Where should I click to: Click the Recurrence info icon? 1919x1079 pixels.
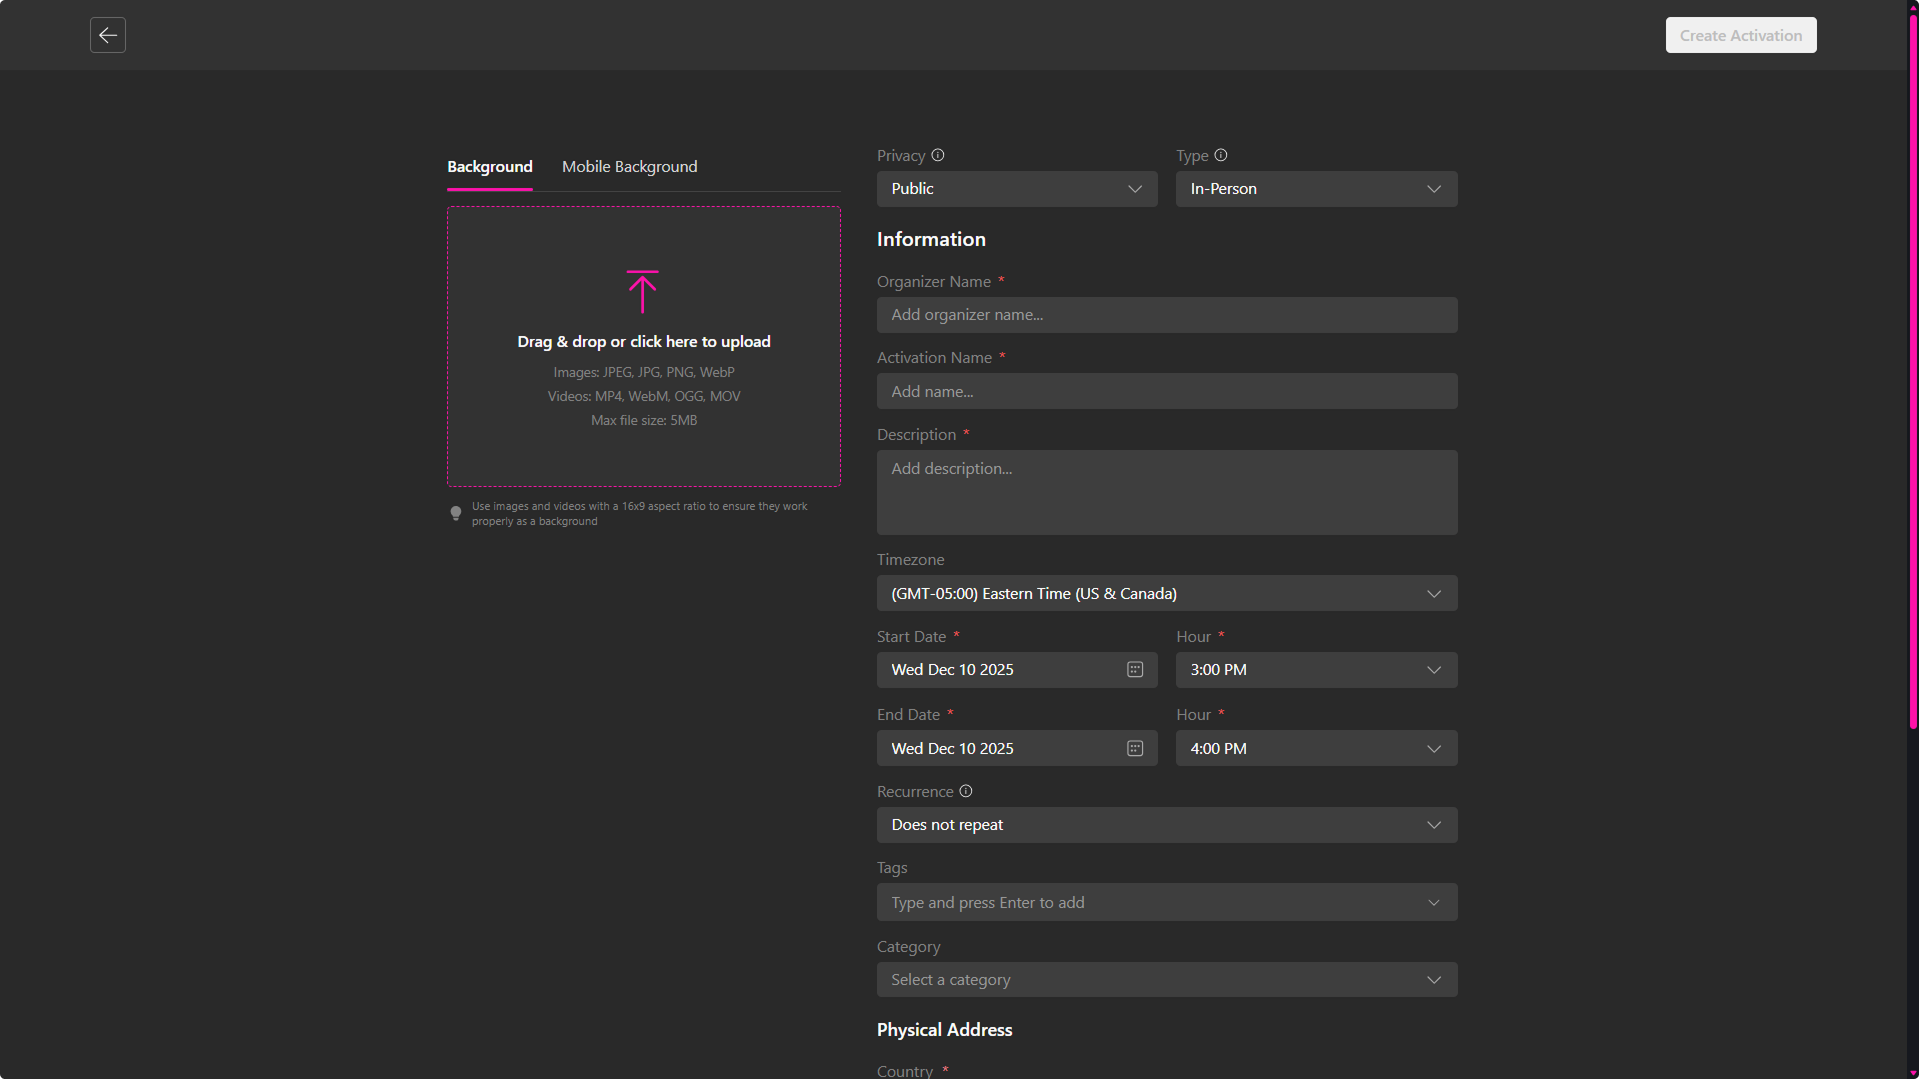(x=966, y=791)
